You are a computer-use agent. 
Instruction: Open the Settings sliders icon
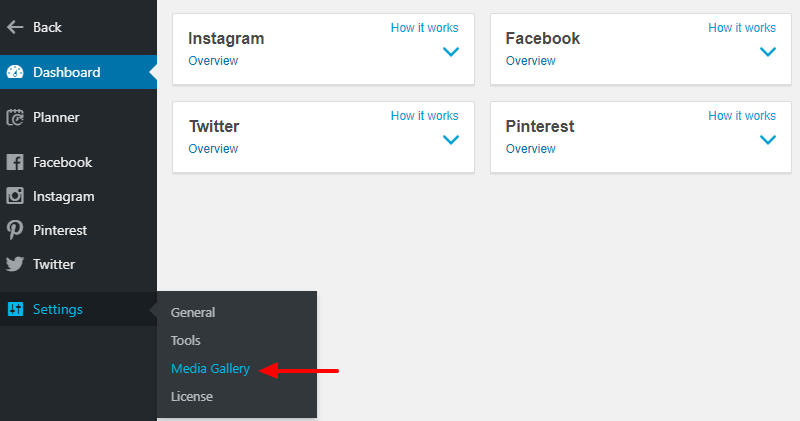[15, 309]
